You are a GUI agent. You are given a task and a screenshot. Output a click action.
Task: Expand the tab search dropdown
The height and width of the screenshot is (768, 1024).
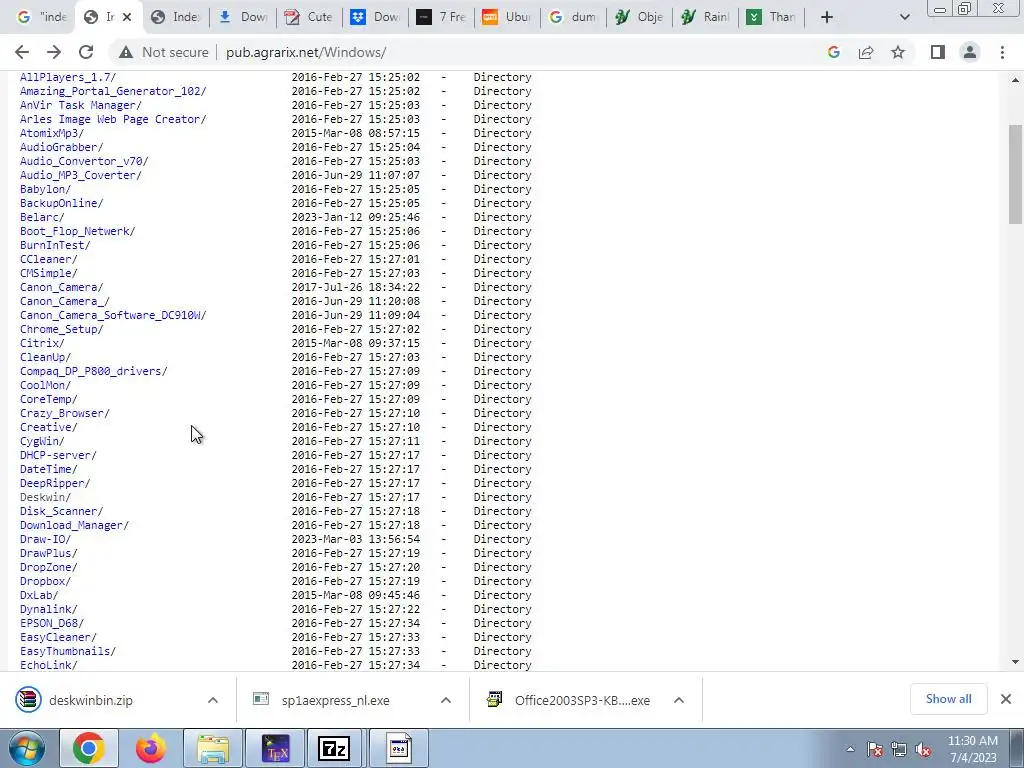tap(904, 17)
